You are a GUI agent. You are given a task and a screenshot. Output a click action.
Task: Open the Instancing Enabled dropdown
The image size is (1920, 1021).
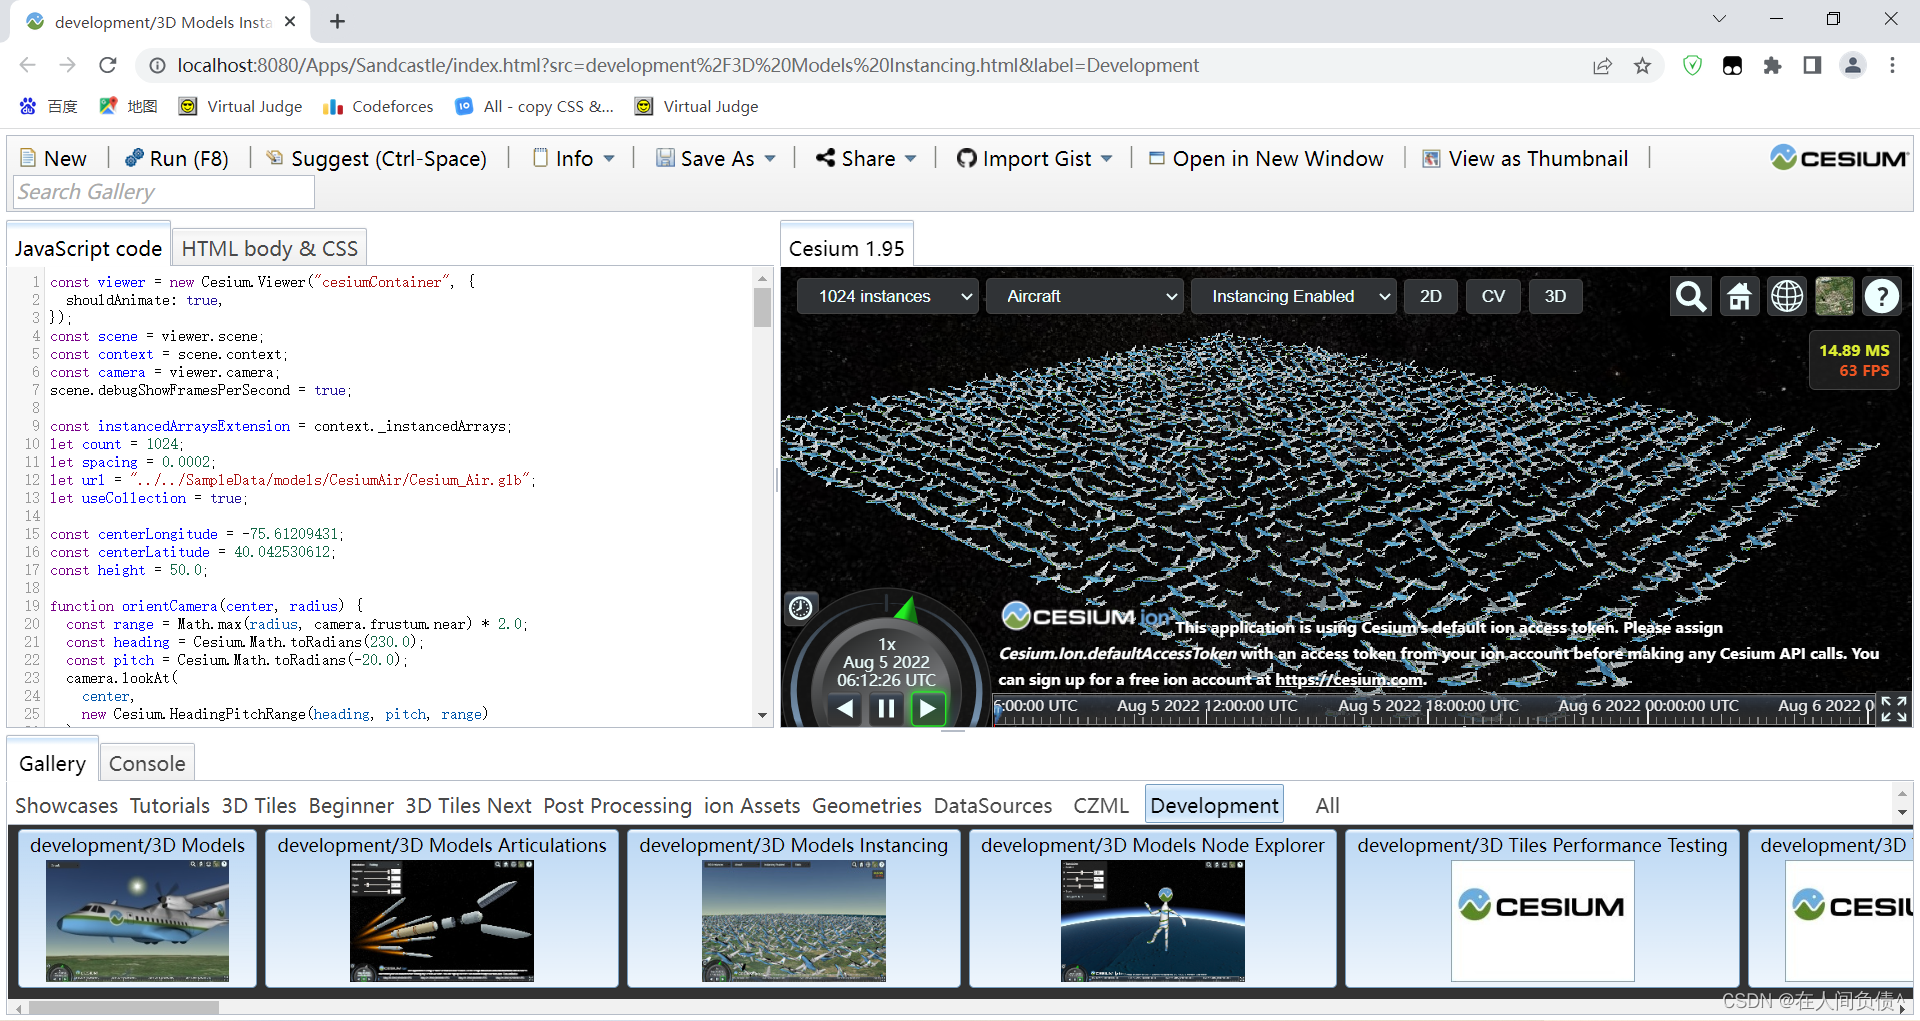coord(1292,296)
